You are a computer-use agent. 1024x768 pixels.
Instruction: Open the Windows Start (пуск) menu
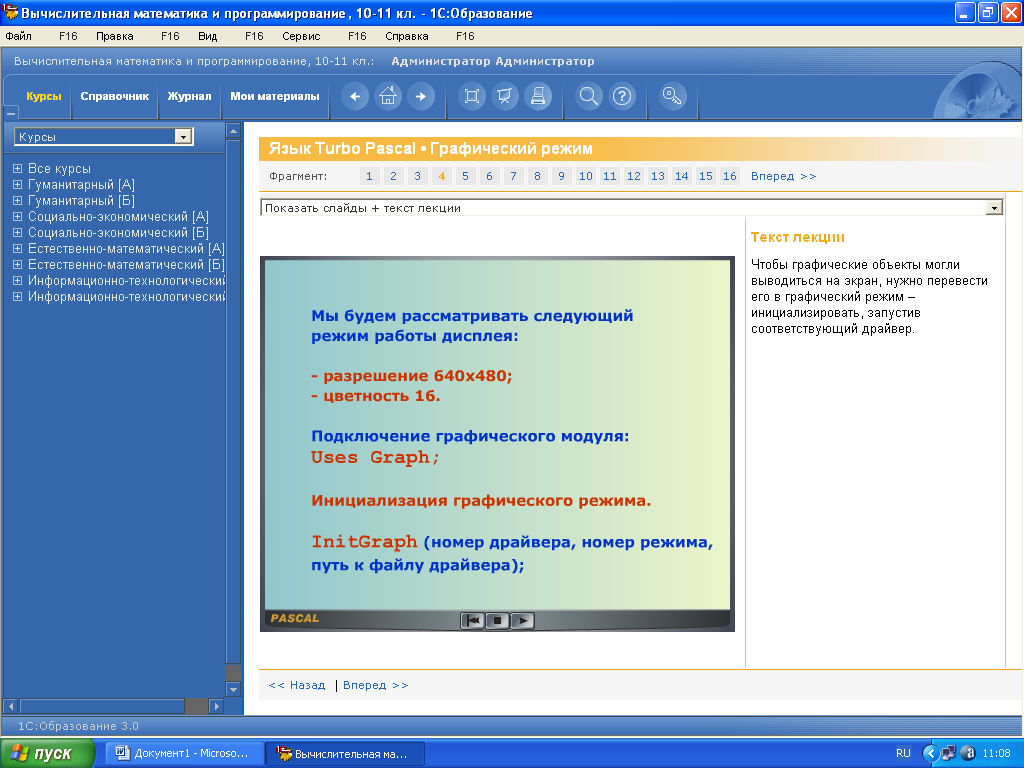click(x=47, y=753)
